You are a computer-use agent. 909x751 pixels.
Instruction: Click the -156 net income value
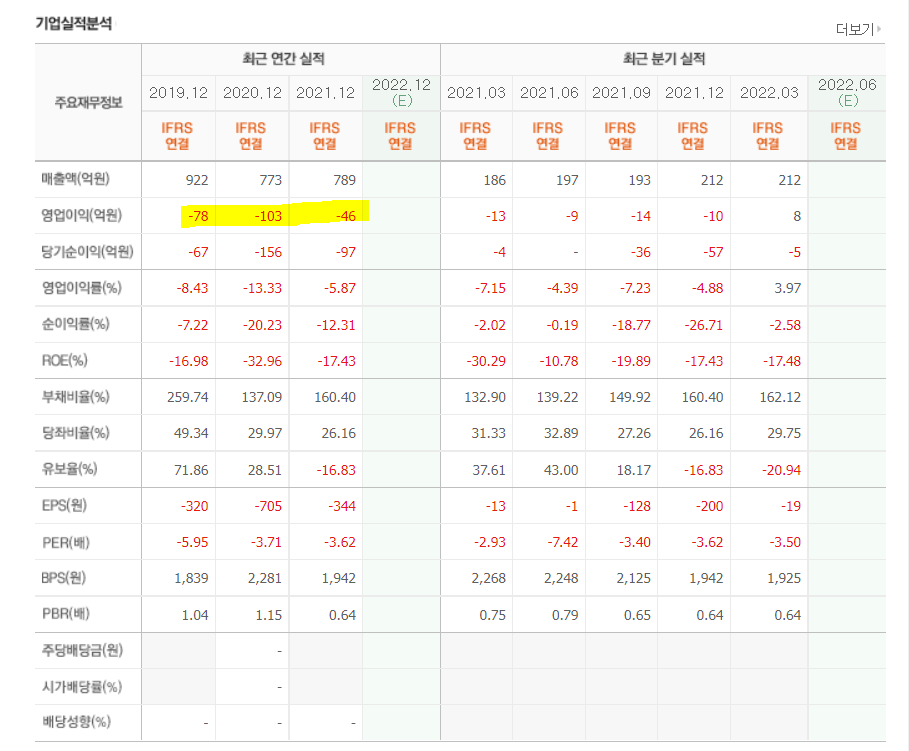pos(268,252)
